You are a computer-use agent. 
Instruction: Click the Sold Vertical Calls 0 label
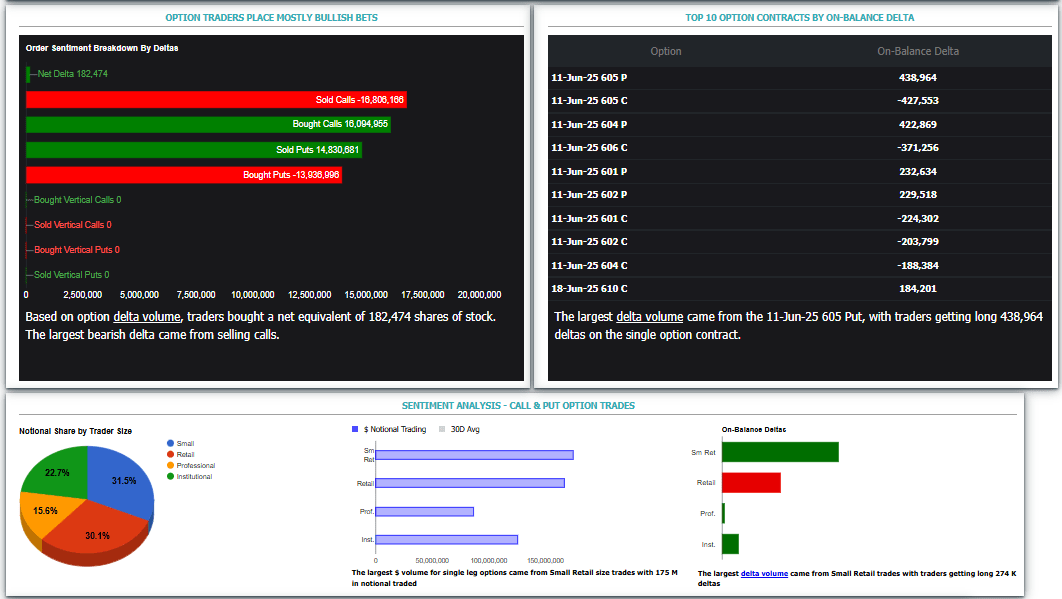73,225
